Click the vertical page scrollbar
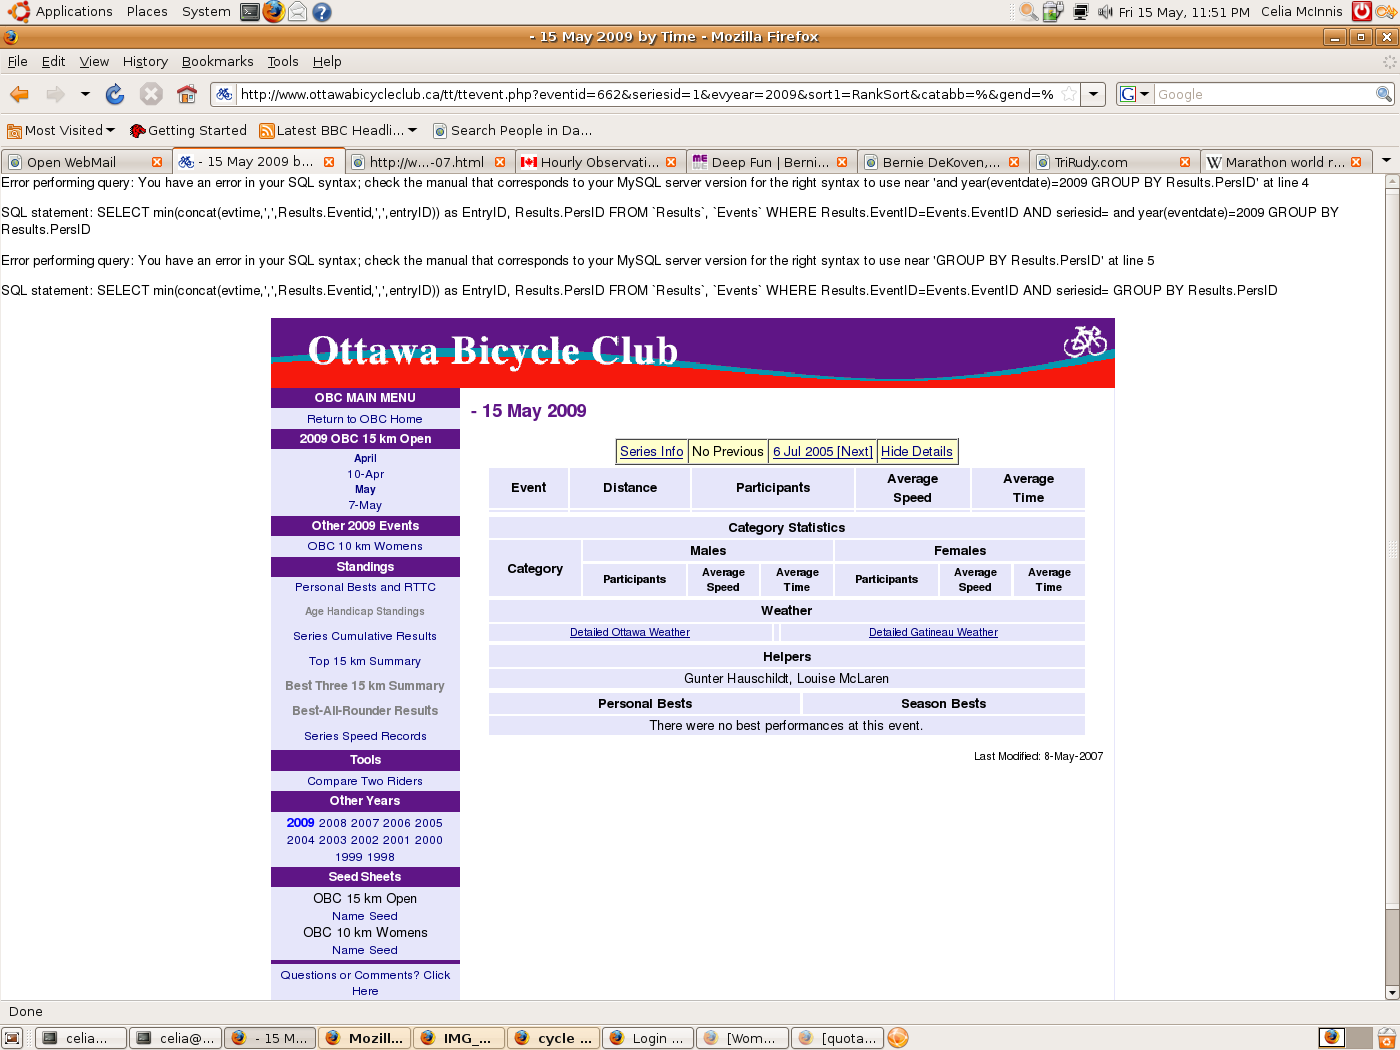1400x1050 pixels. coord(1391,550)
